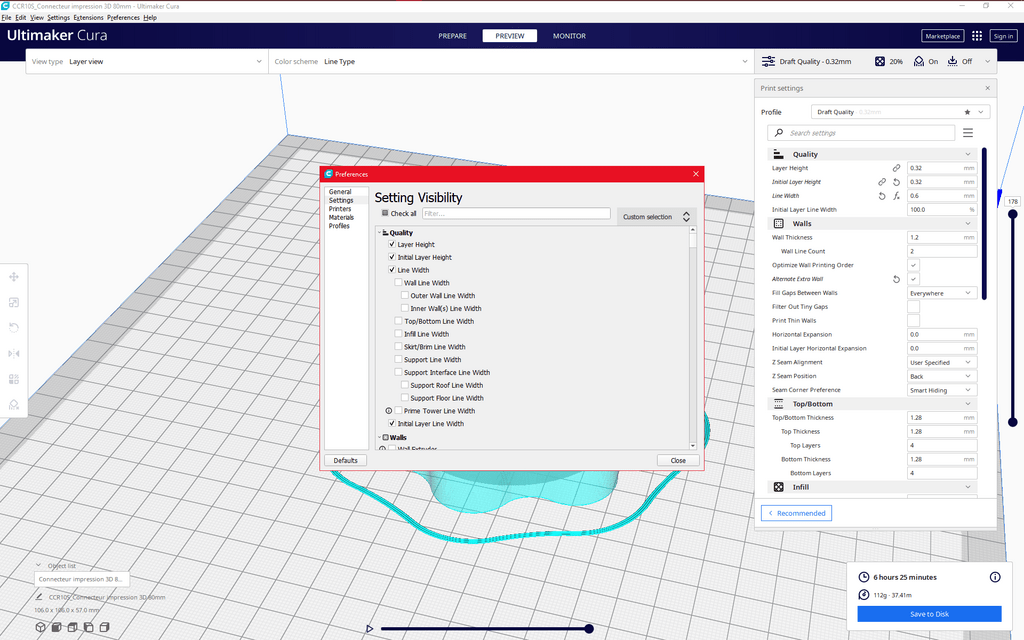Open the Profile Draft Quality dropdown
This screenshot has width=1024, height=640.
coord(901,112)
